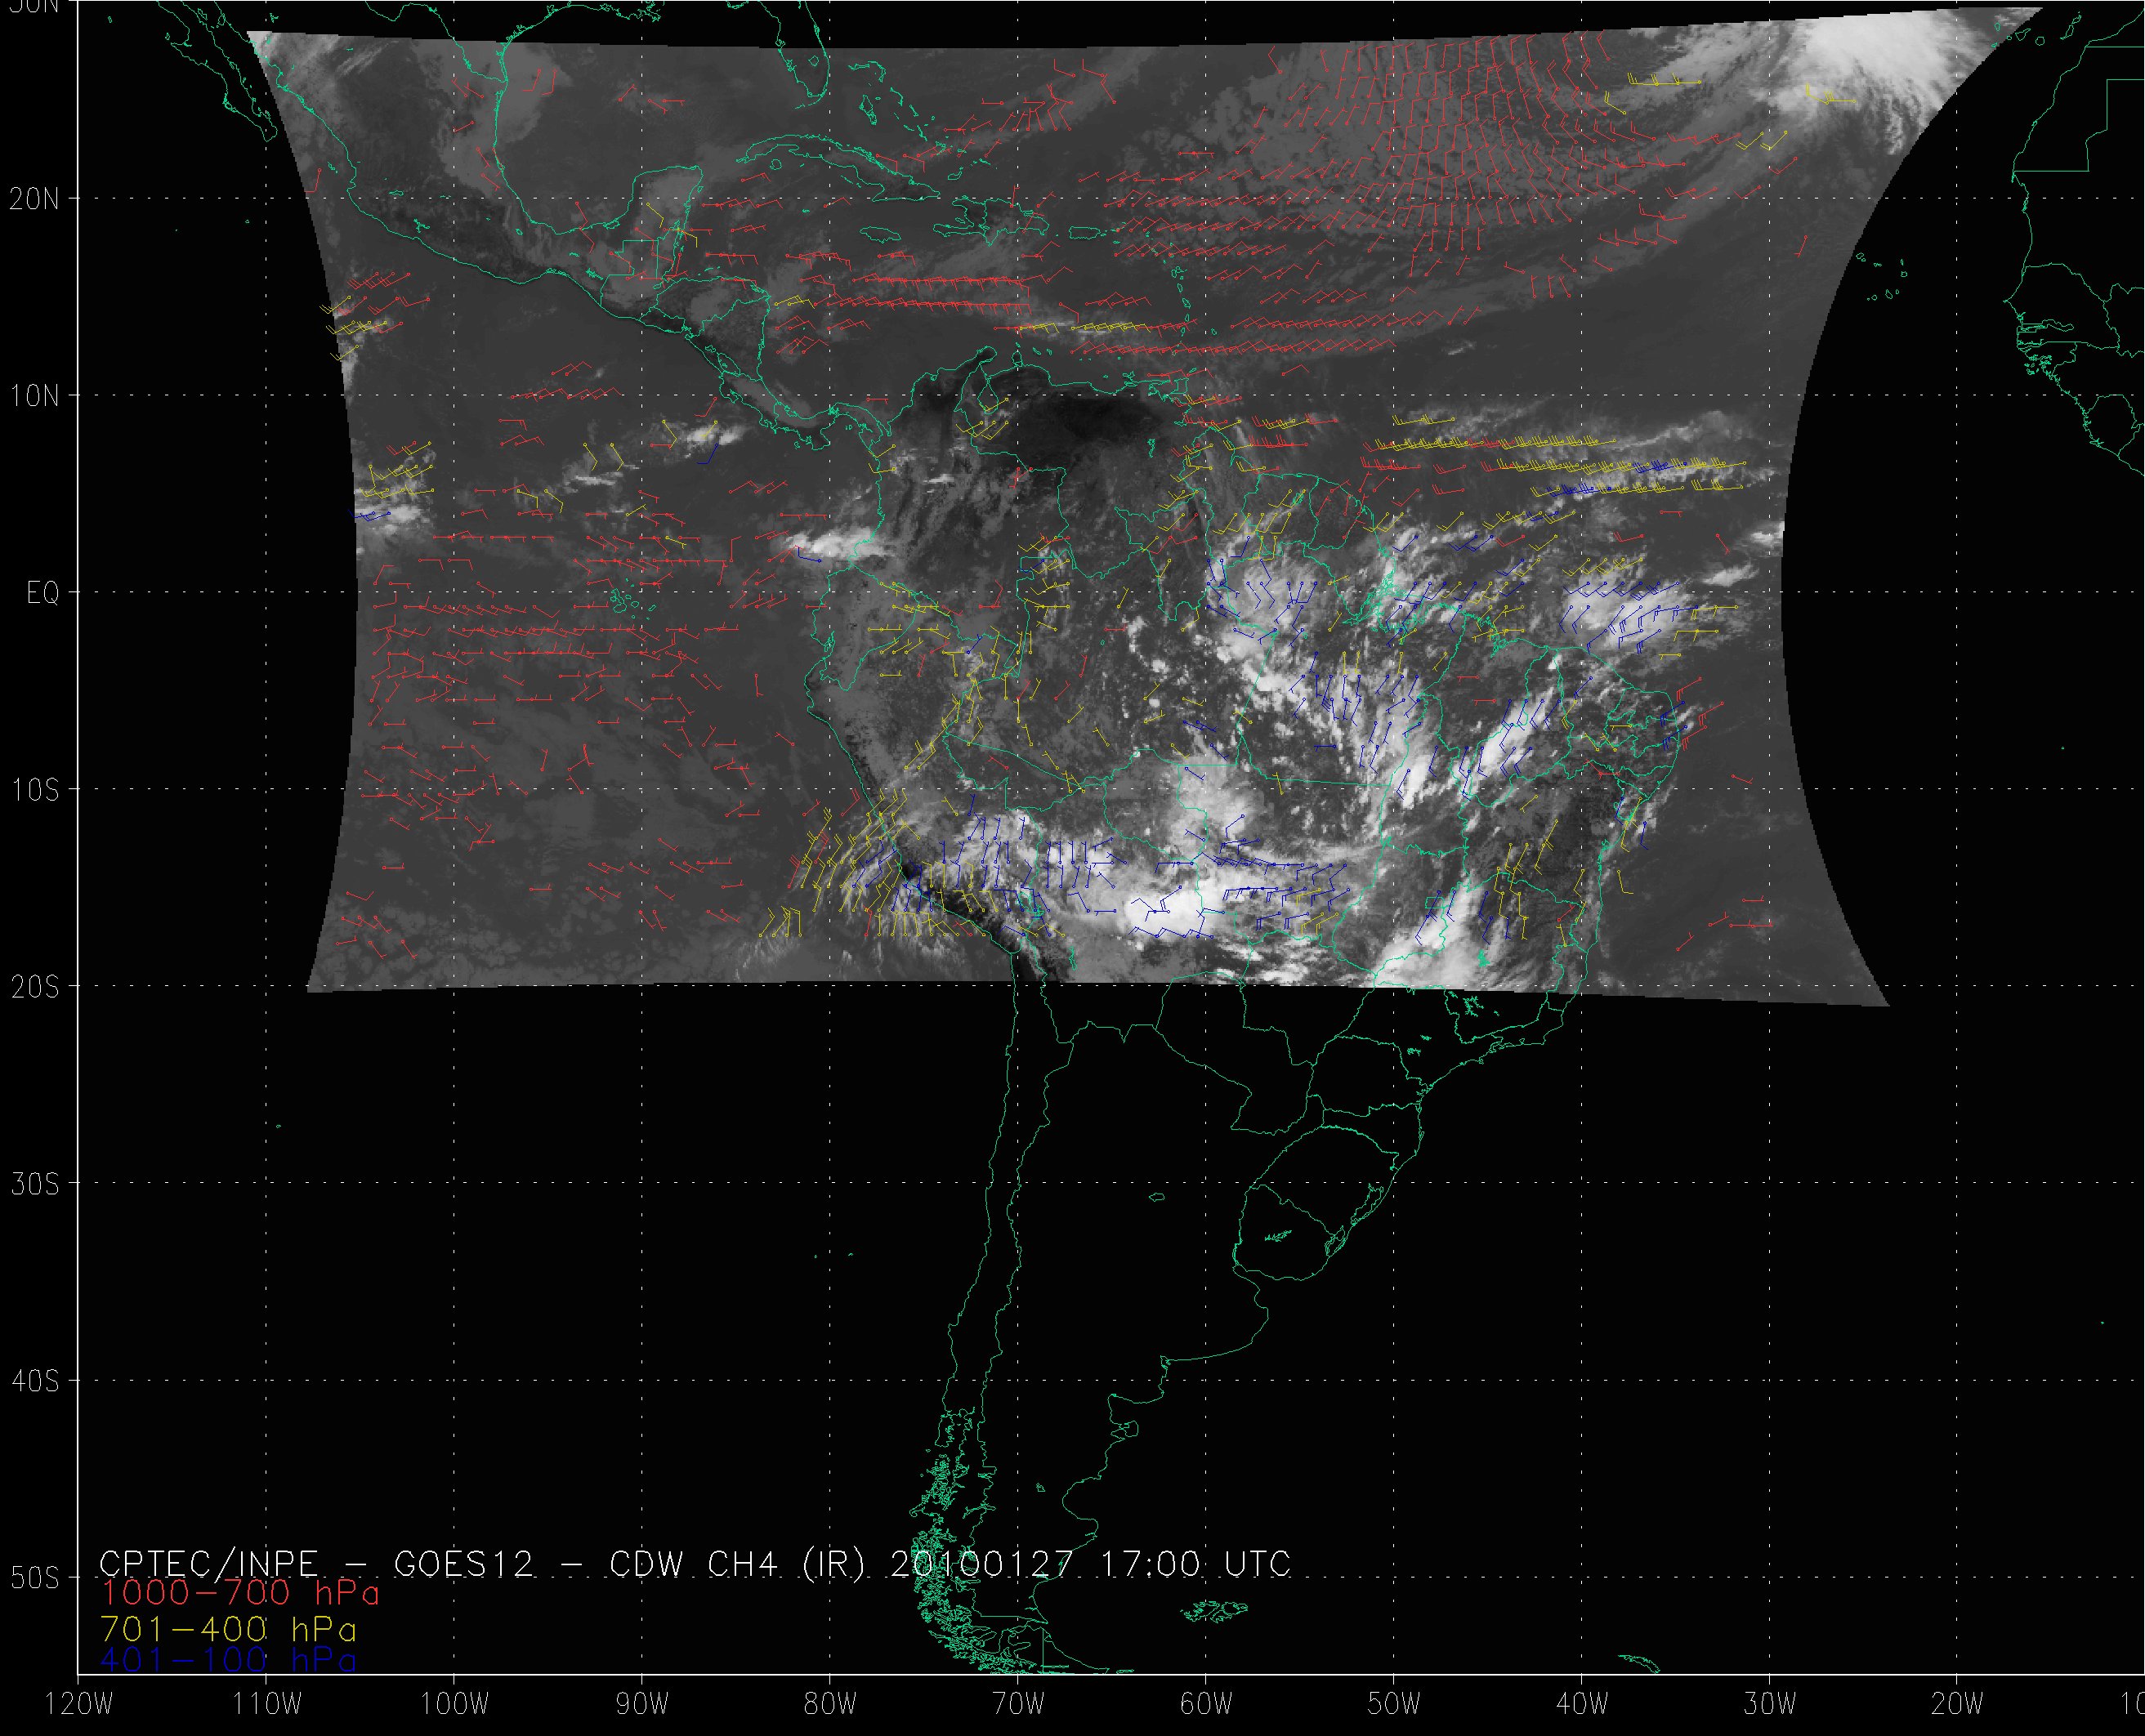Click the 100W longitude axis label

(454, 1705)
